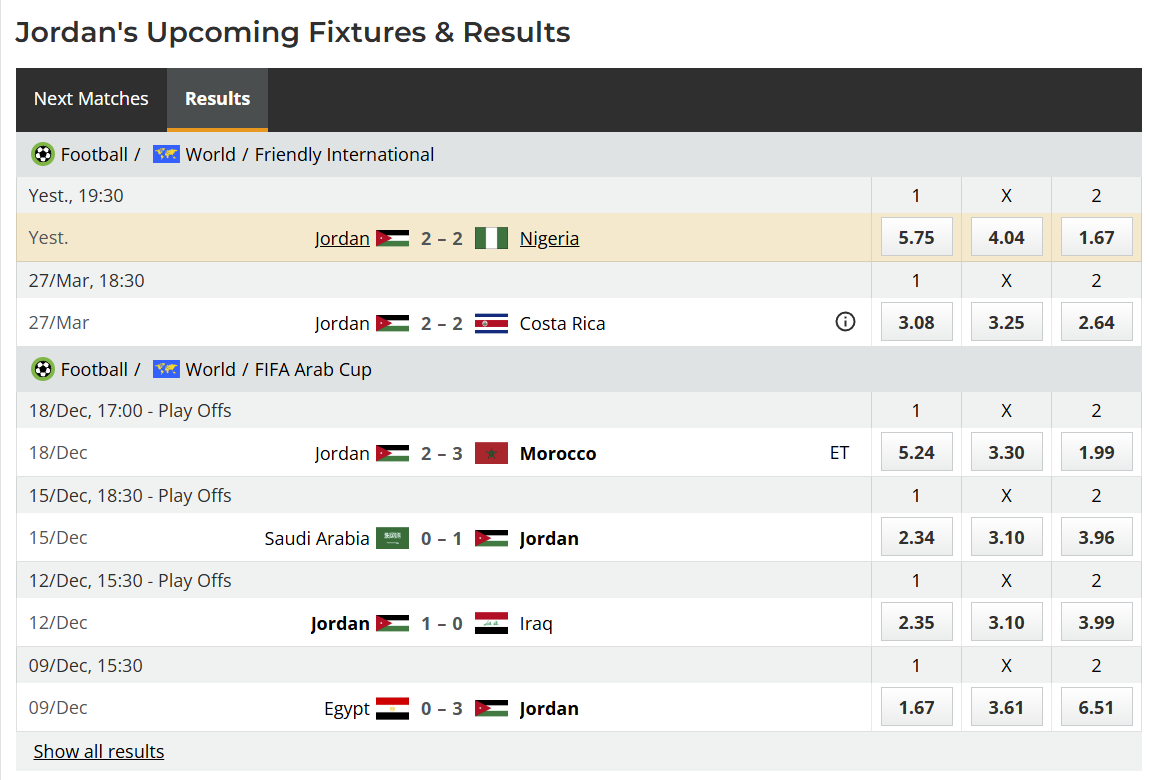
Task: Click the Costa Rica flag icon
Action: tap(491, 323)
